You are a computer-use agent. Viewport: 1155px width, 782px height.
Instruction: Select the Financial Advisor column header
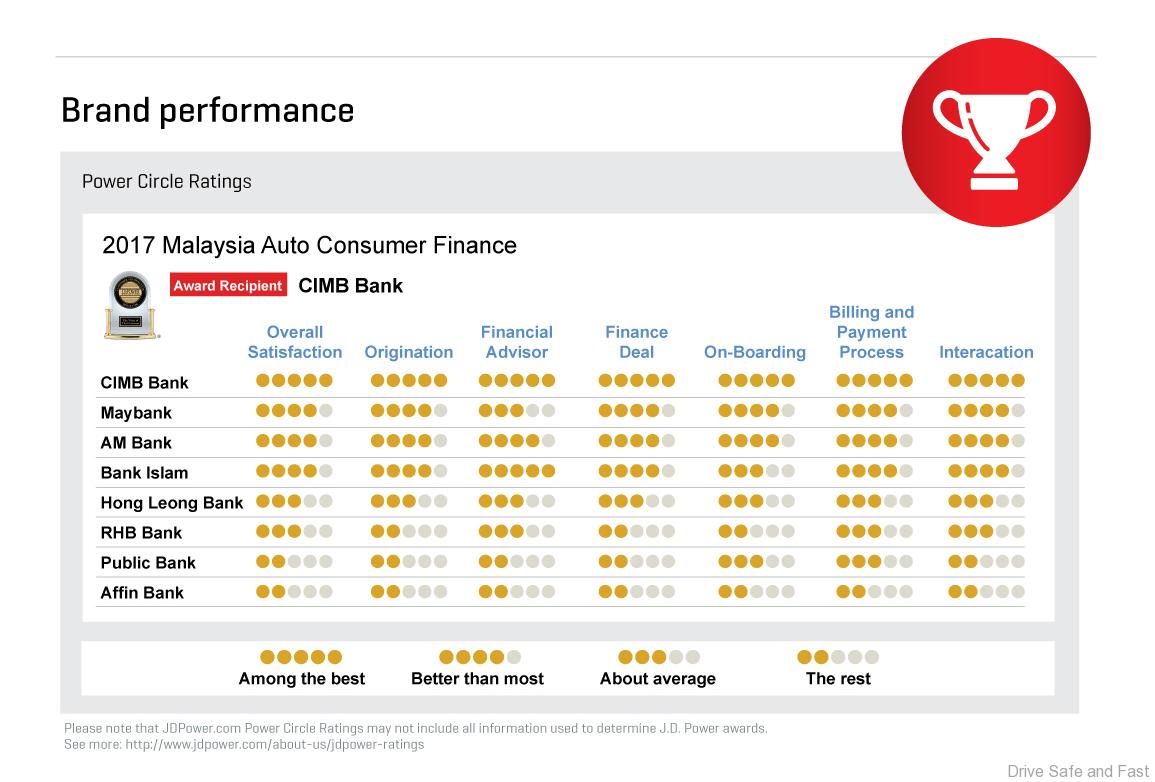click(x=516, y=342)
